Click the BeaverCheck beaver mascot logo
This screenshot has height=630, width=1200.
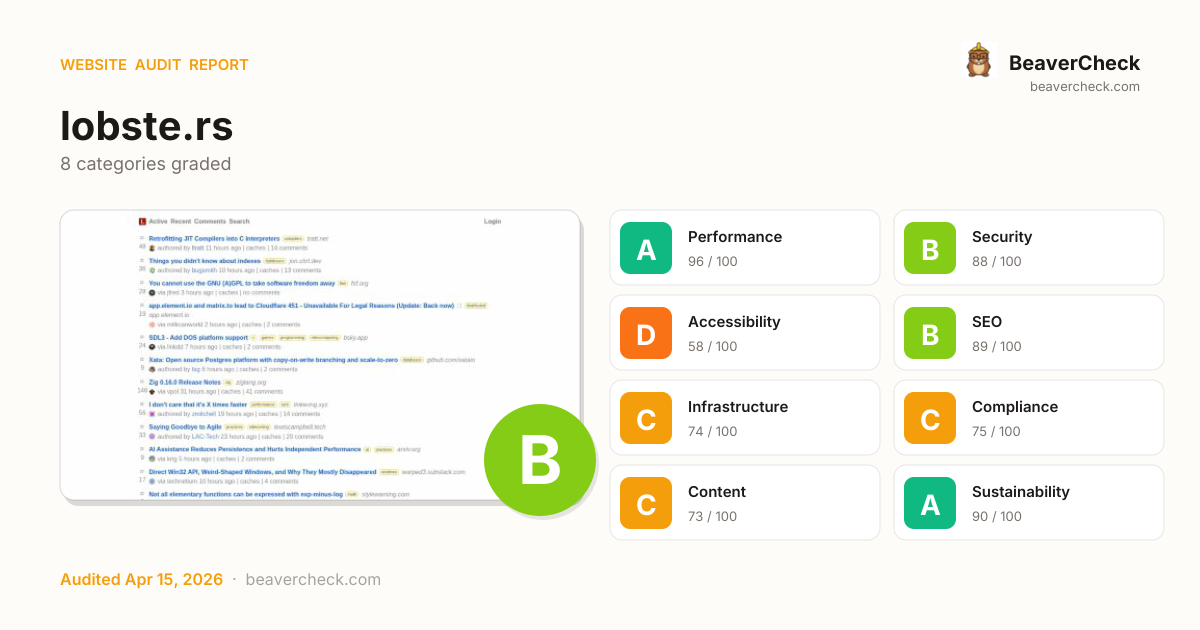pyautogui.click(x=978, y=61)
